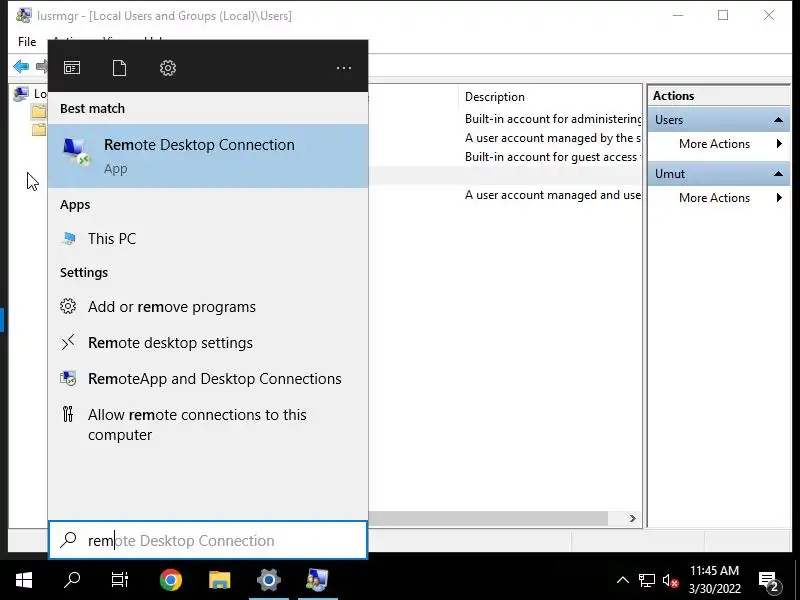This screenshot has width=800, height=600.
Task: Expand More Actions under Users
Action: (x=718, y=144)
